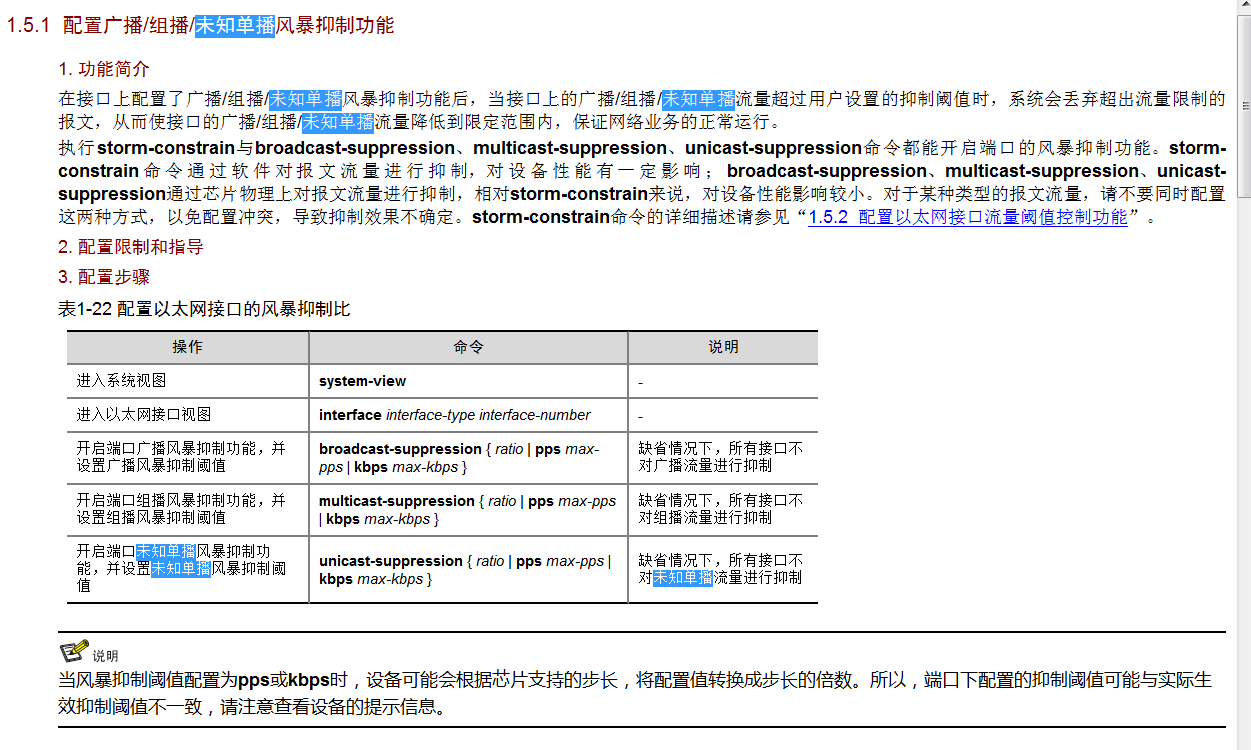The width and height of the screenshot is (1251, 750).
Task: Click the paragraph starting 在接口上配置了广播/组播
Action: (642, 111)
